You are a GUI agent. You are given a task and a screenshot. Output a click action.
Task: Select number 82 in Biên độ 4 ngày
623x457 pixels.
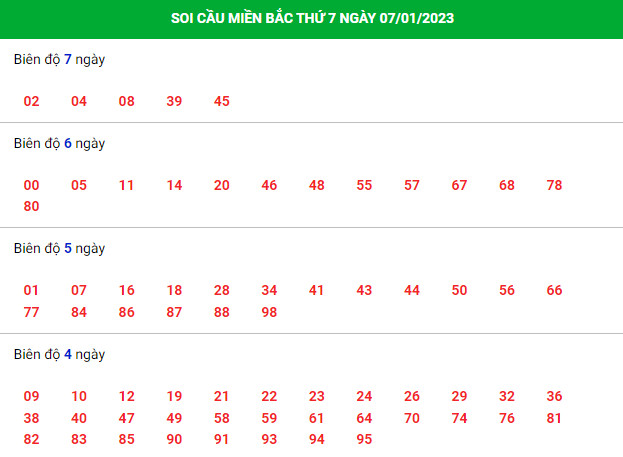point(31,439)
